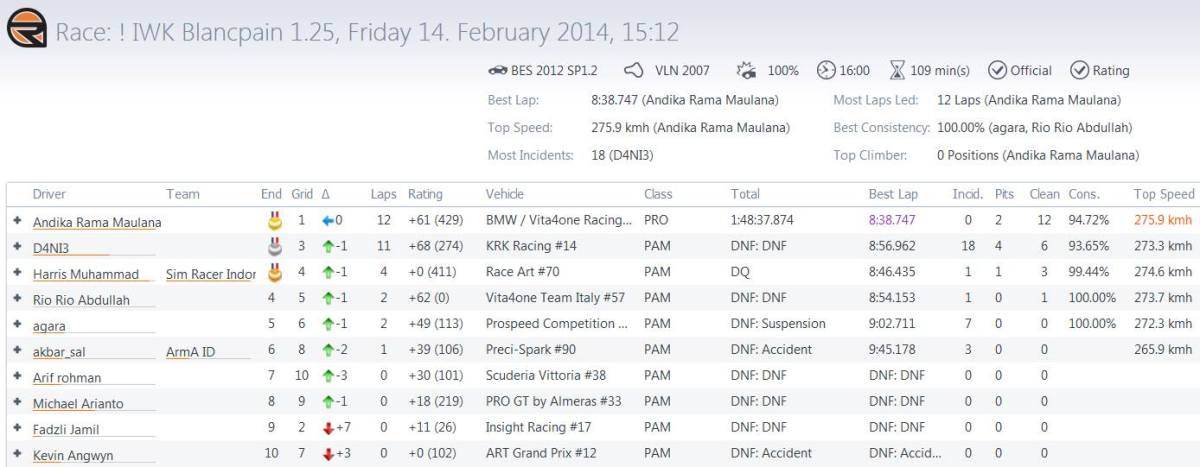Toggle the Rating checkmark
The width and height of the screenshot is (1200, 467).
pyautogui.click(x=1079, y=71)
